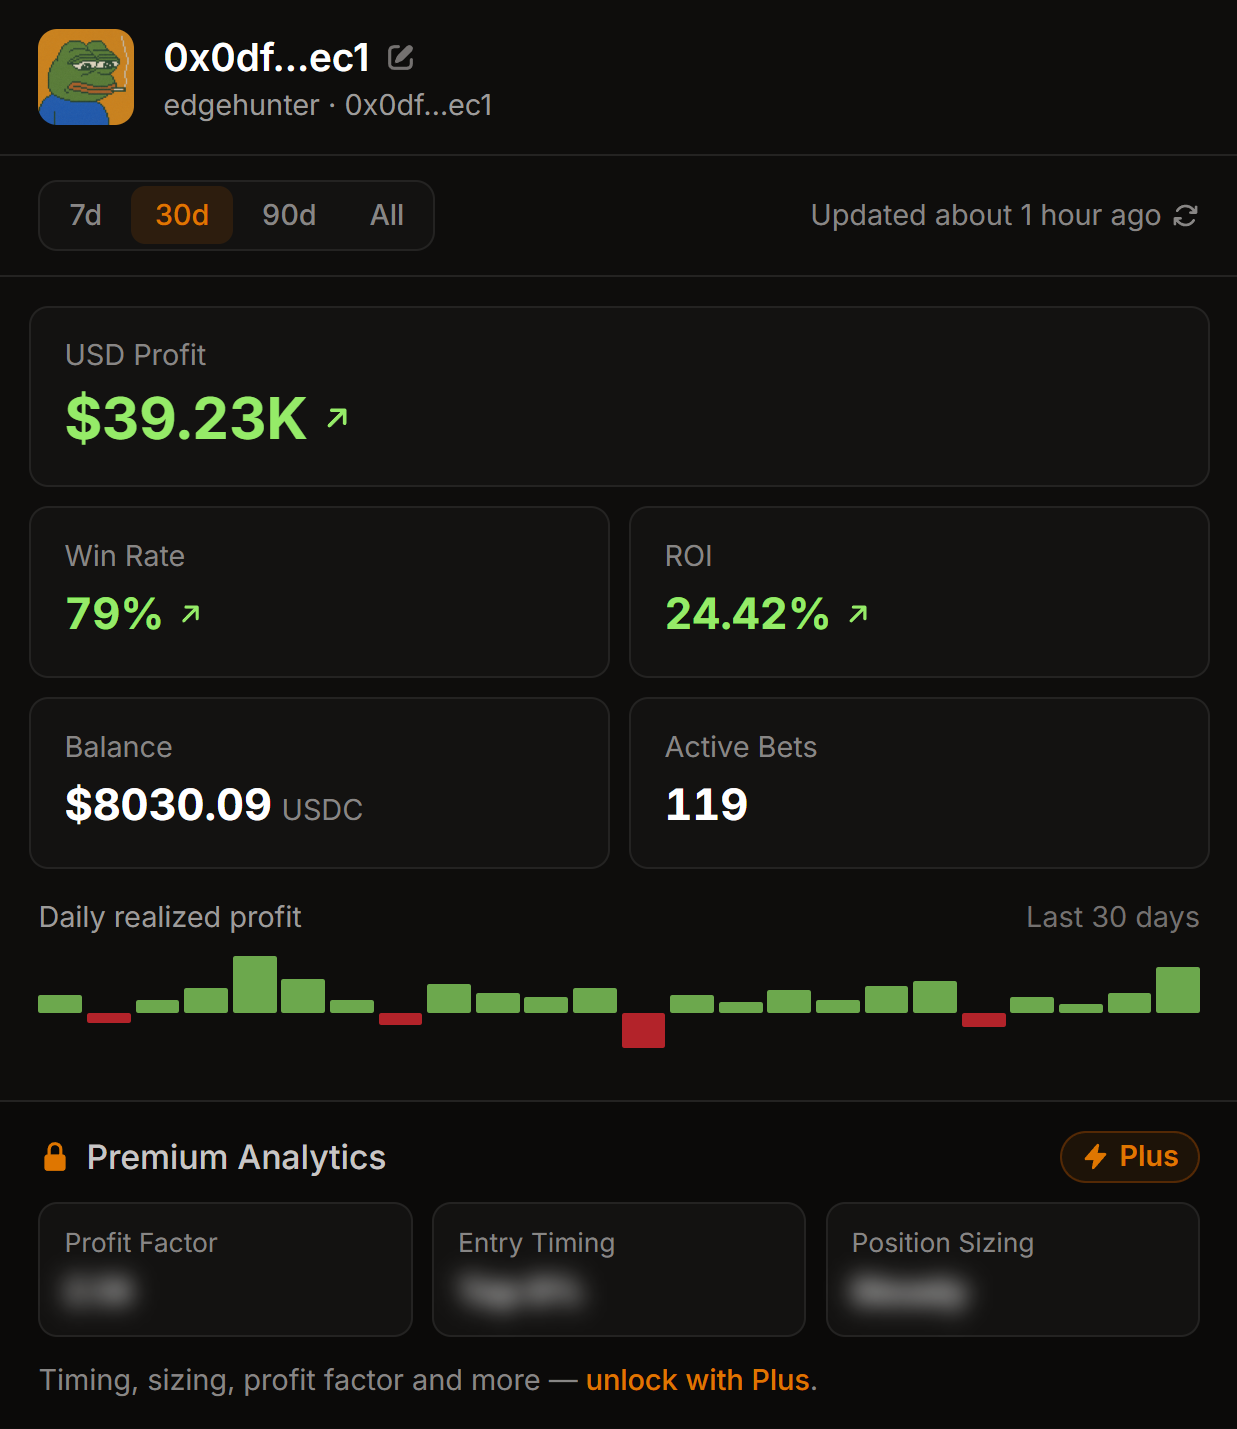Click the lightning bolt icon in Plus button
The height and width of the screenshot is (1429, 1237).
tap(1096, 1157)
